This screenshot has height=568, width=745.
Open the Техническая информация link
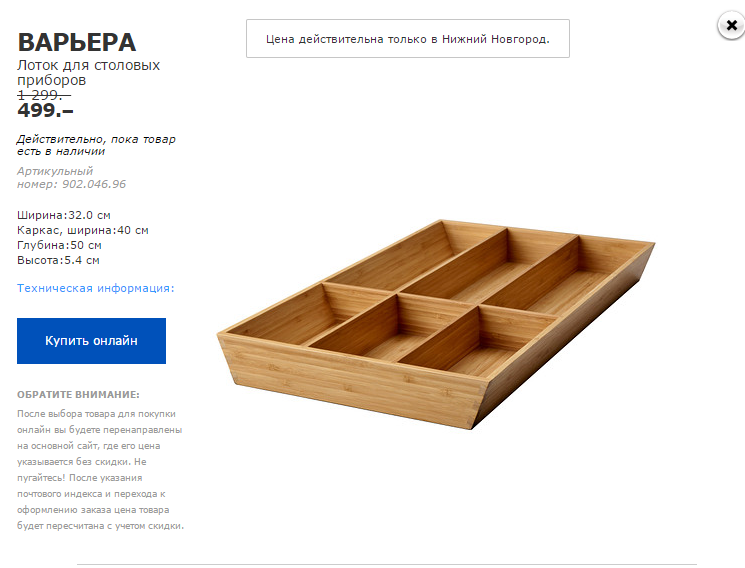pyautogui.click(x=96, y=288)
